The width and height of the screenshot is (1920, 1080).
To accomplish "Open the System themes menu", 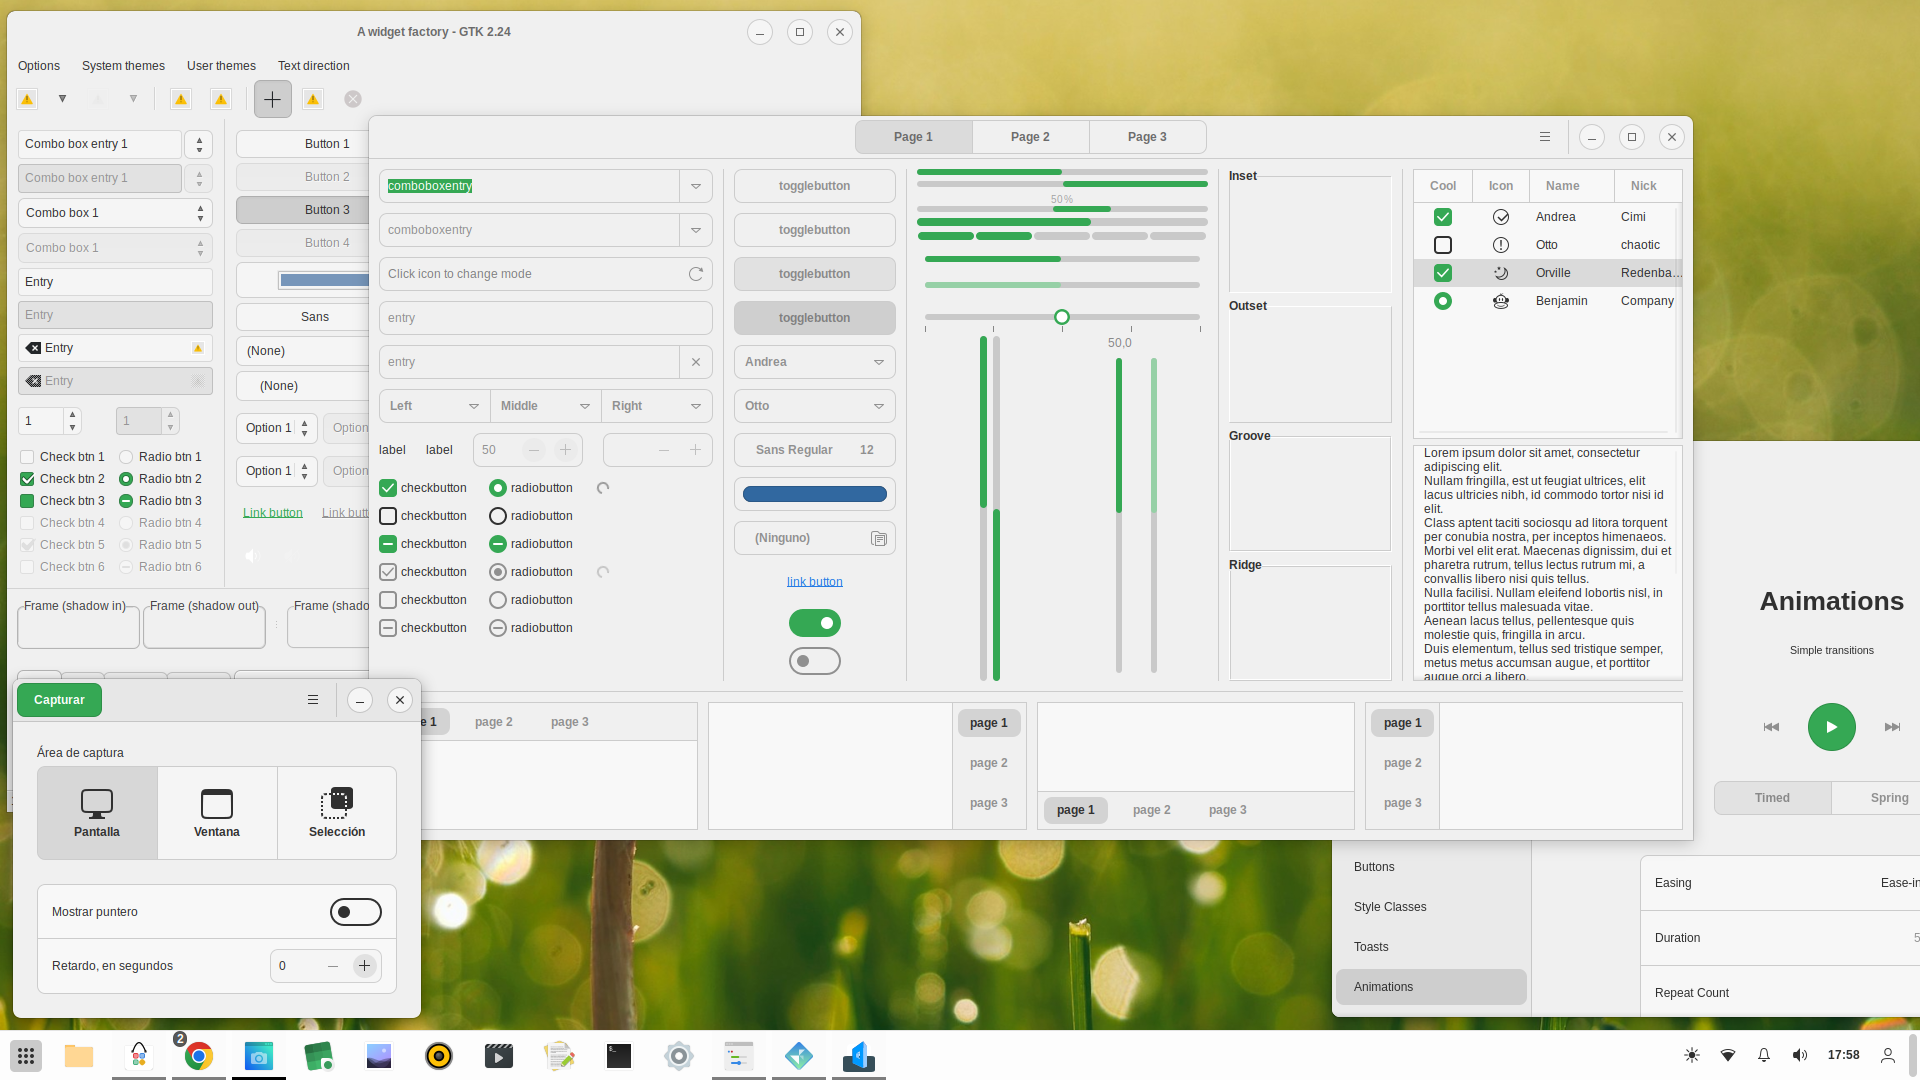I will tap(123, 66).
